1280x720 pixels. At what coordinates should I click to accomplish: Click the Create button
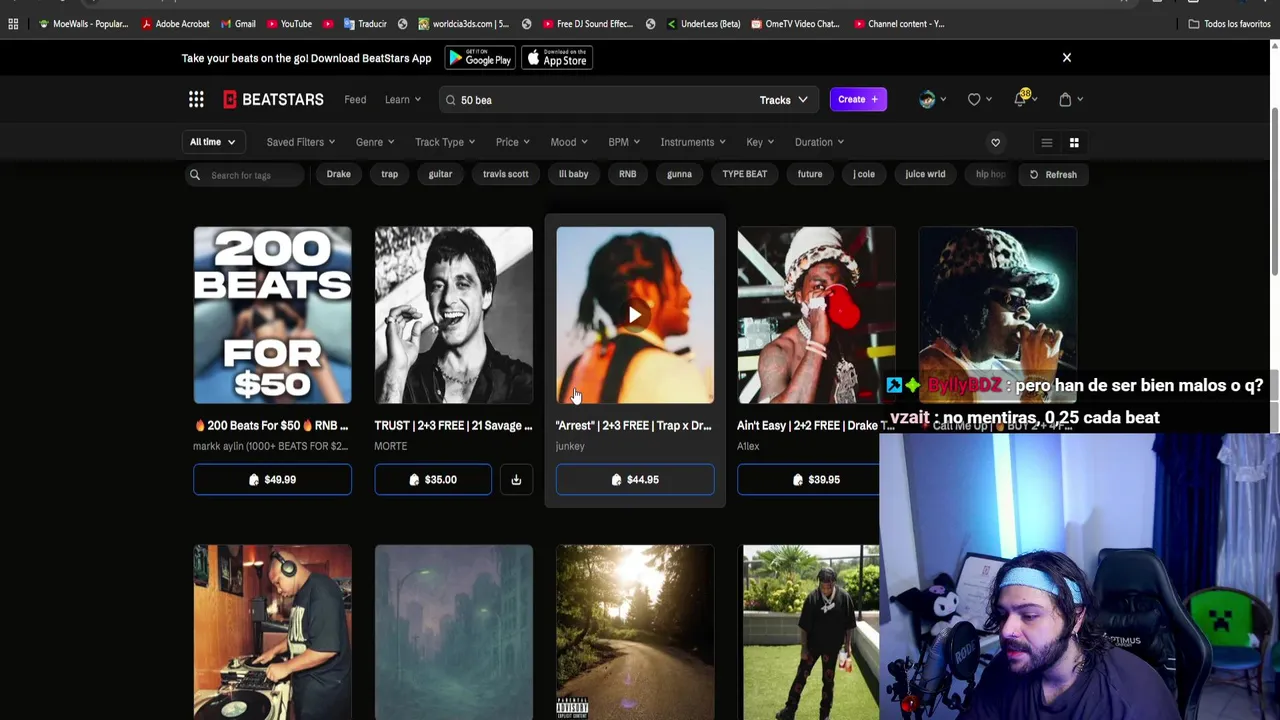click(x=857, y=99)
